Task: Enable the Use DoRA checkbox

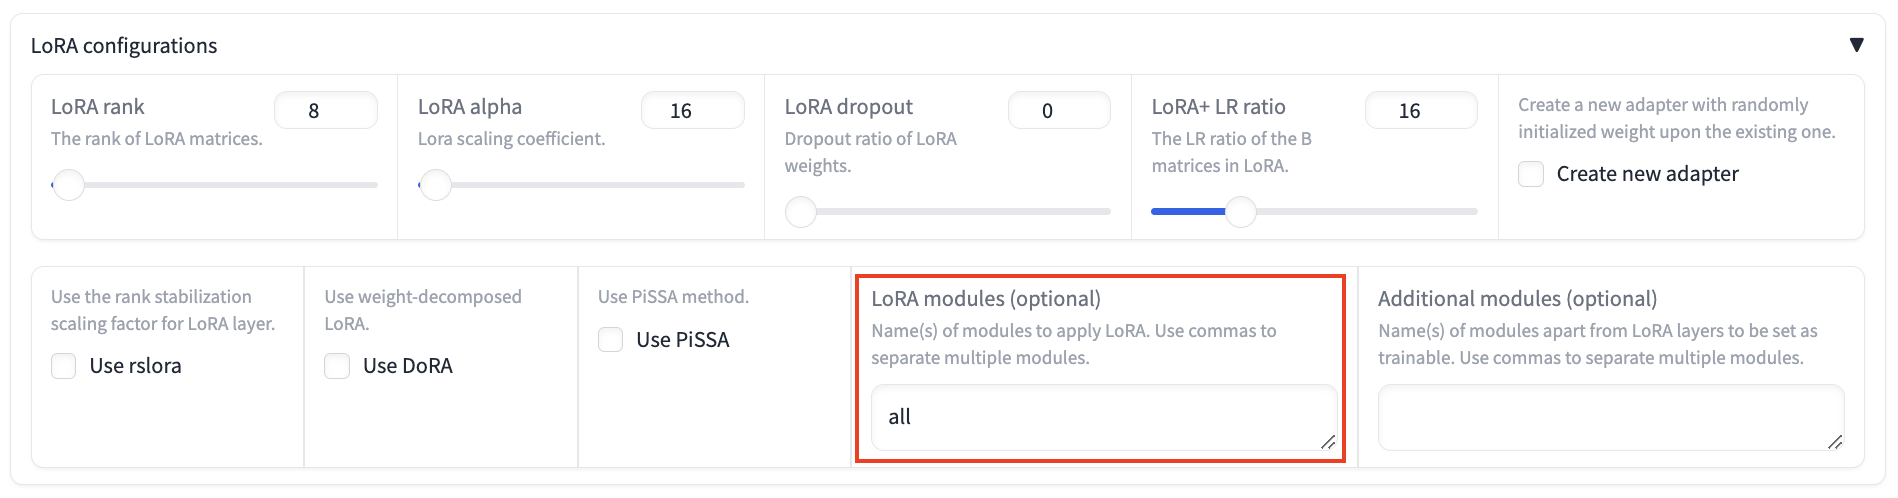Action: (x=337, y=366)
